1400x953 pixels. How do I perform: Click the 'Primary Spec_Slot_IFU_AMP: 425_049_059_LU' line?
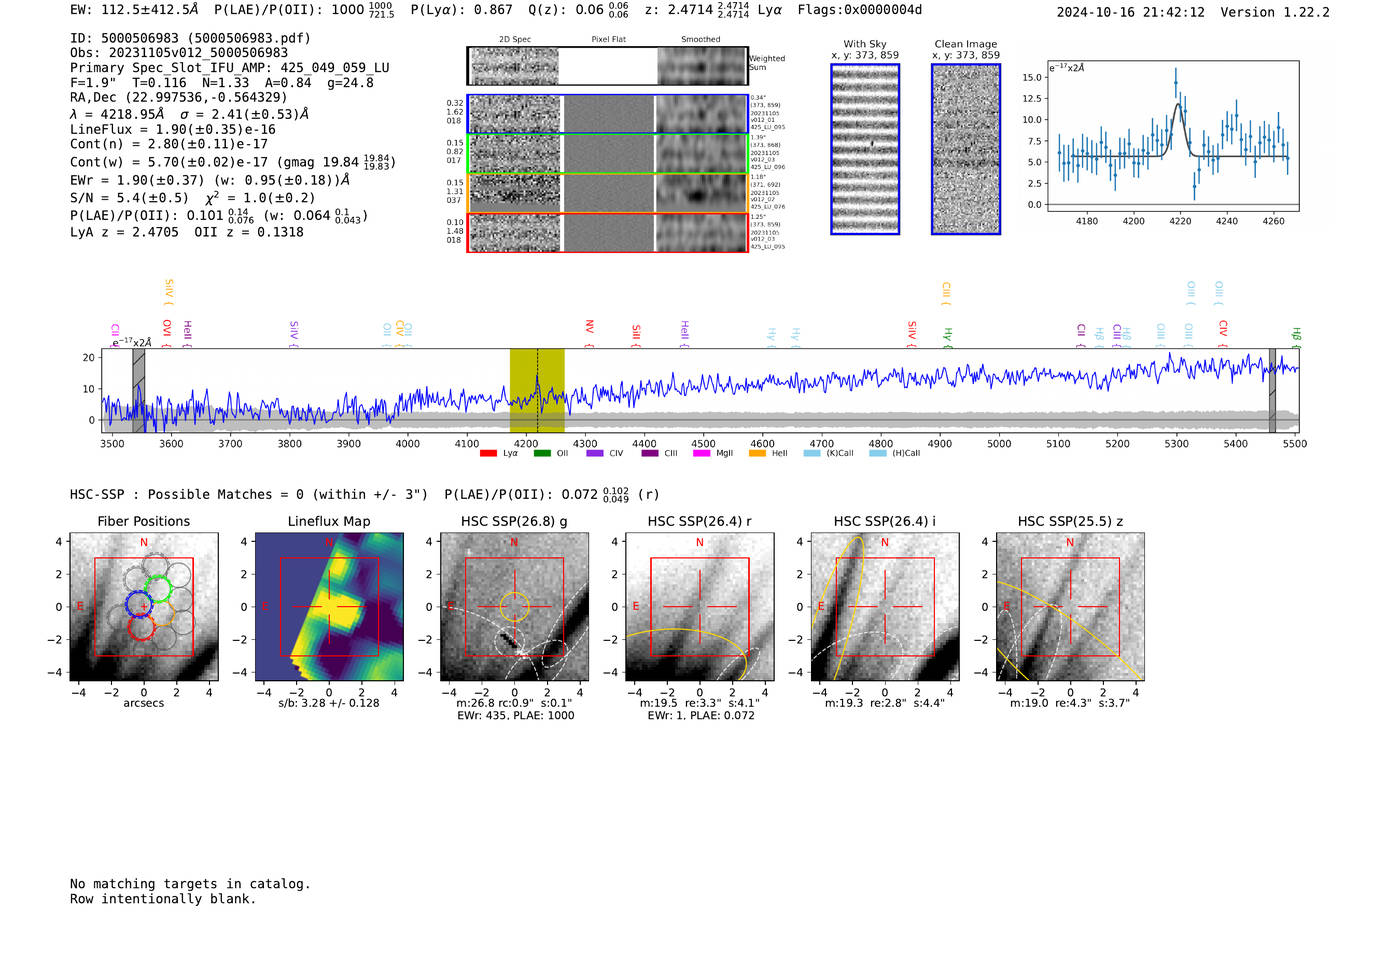click(x=230, y=68)
